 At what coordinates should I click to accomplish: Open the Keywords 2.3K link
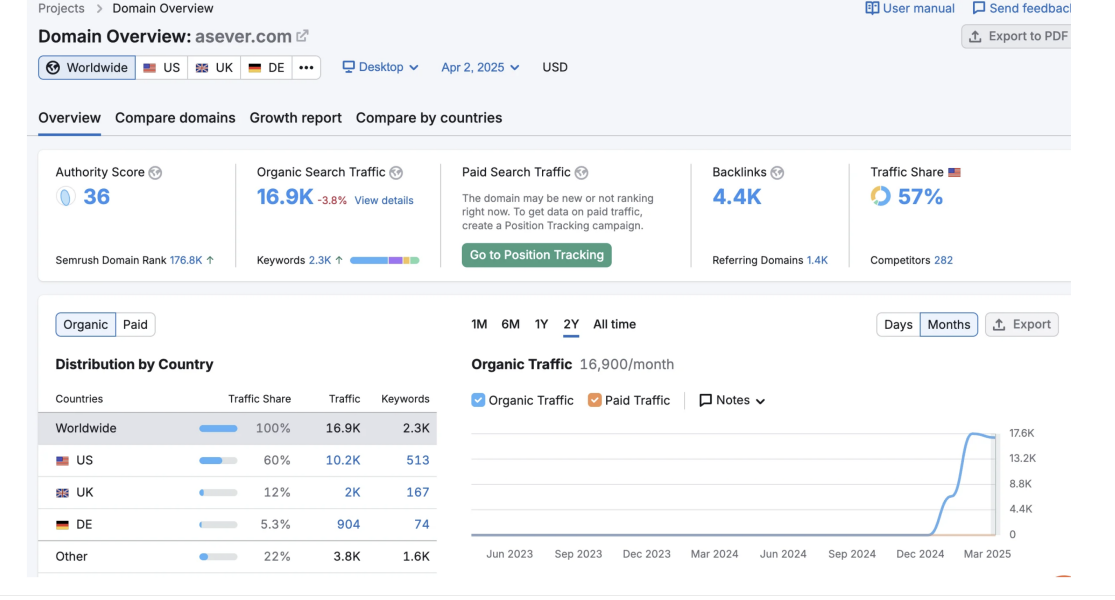pos(320,260)
